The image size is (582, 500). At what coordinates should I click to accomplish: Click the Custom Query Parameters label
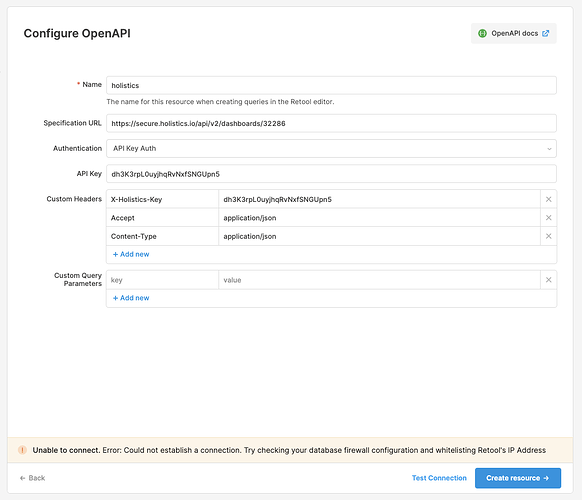(78, 280)
